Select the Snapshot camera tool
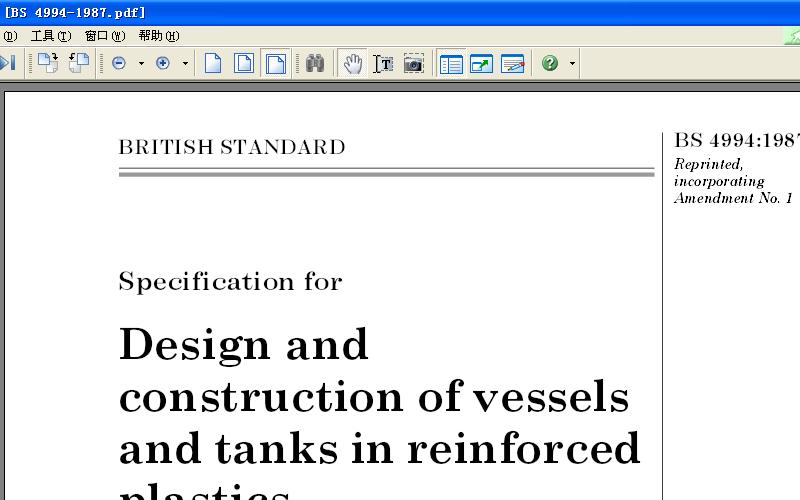The image size is (800, 500). coord(414,64)
